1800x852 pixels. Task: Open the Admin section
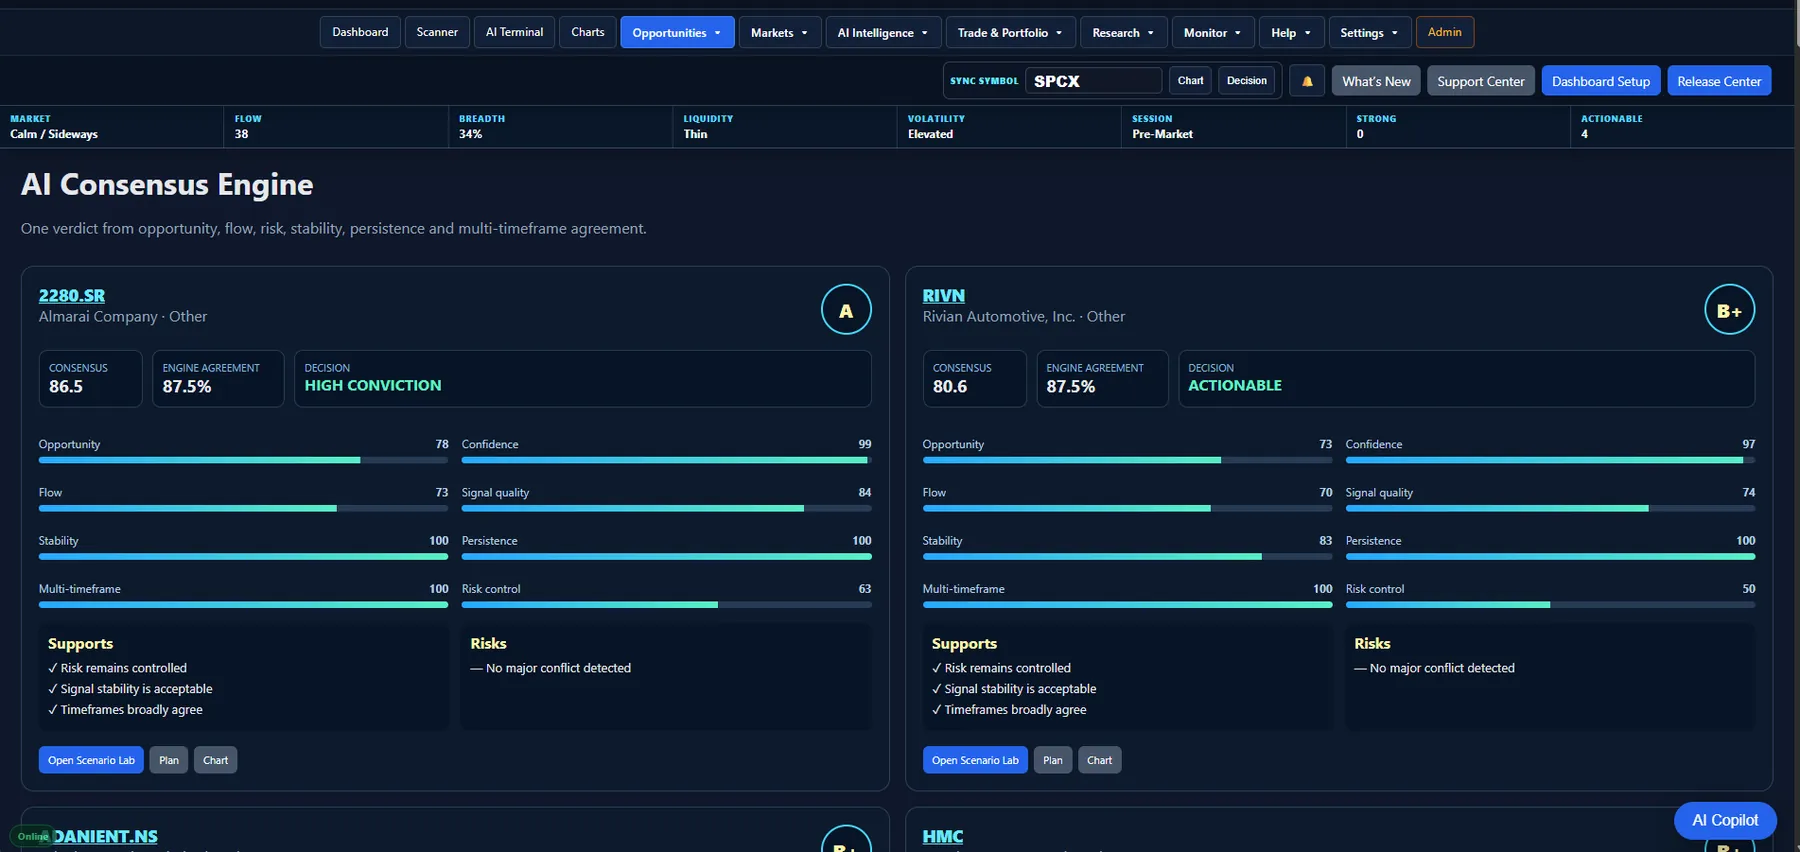pyautogui.click(x=1445, y=32)
